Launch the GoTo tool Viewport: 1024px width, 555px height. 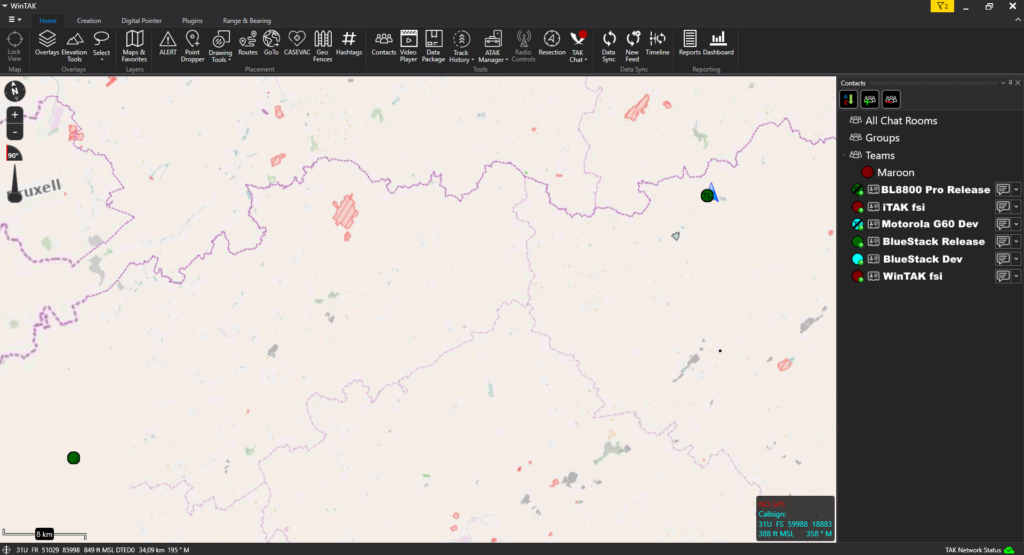pyautogui.click(x=271, y=44)
